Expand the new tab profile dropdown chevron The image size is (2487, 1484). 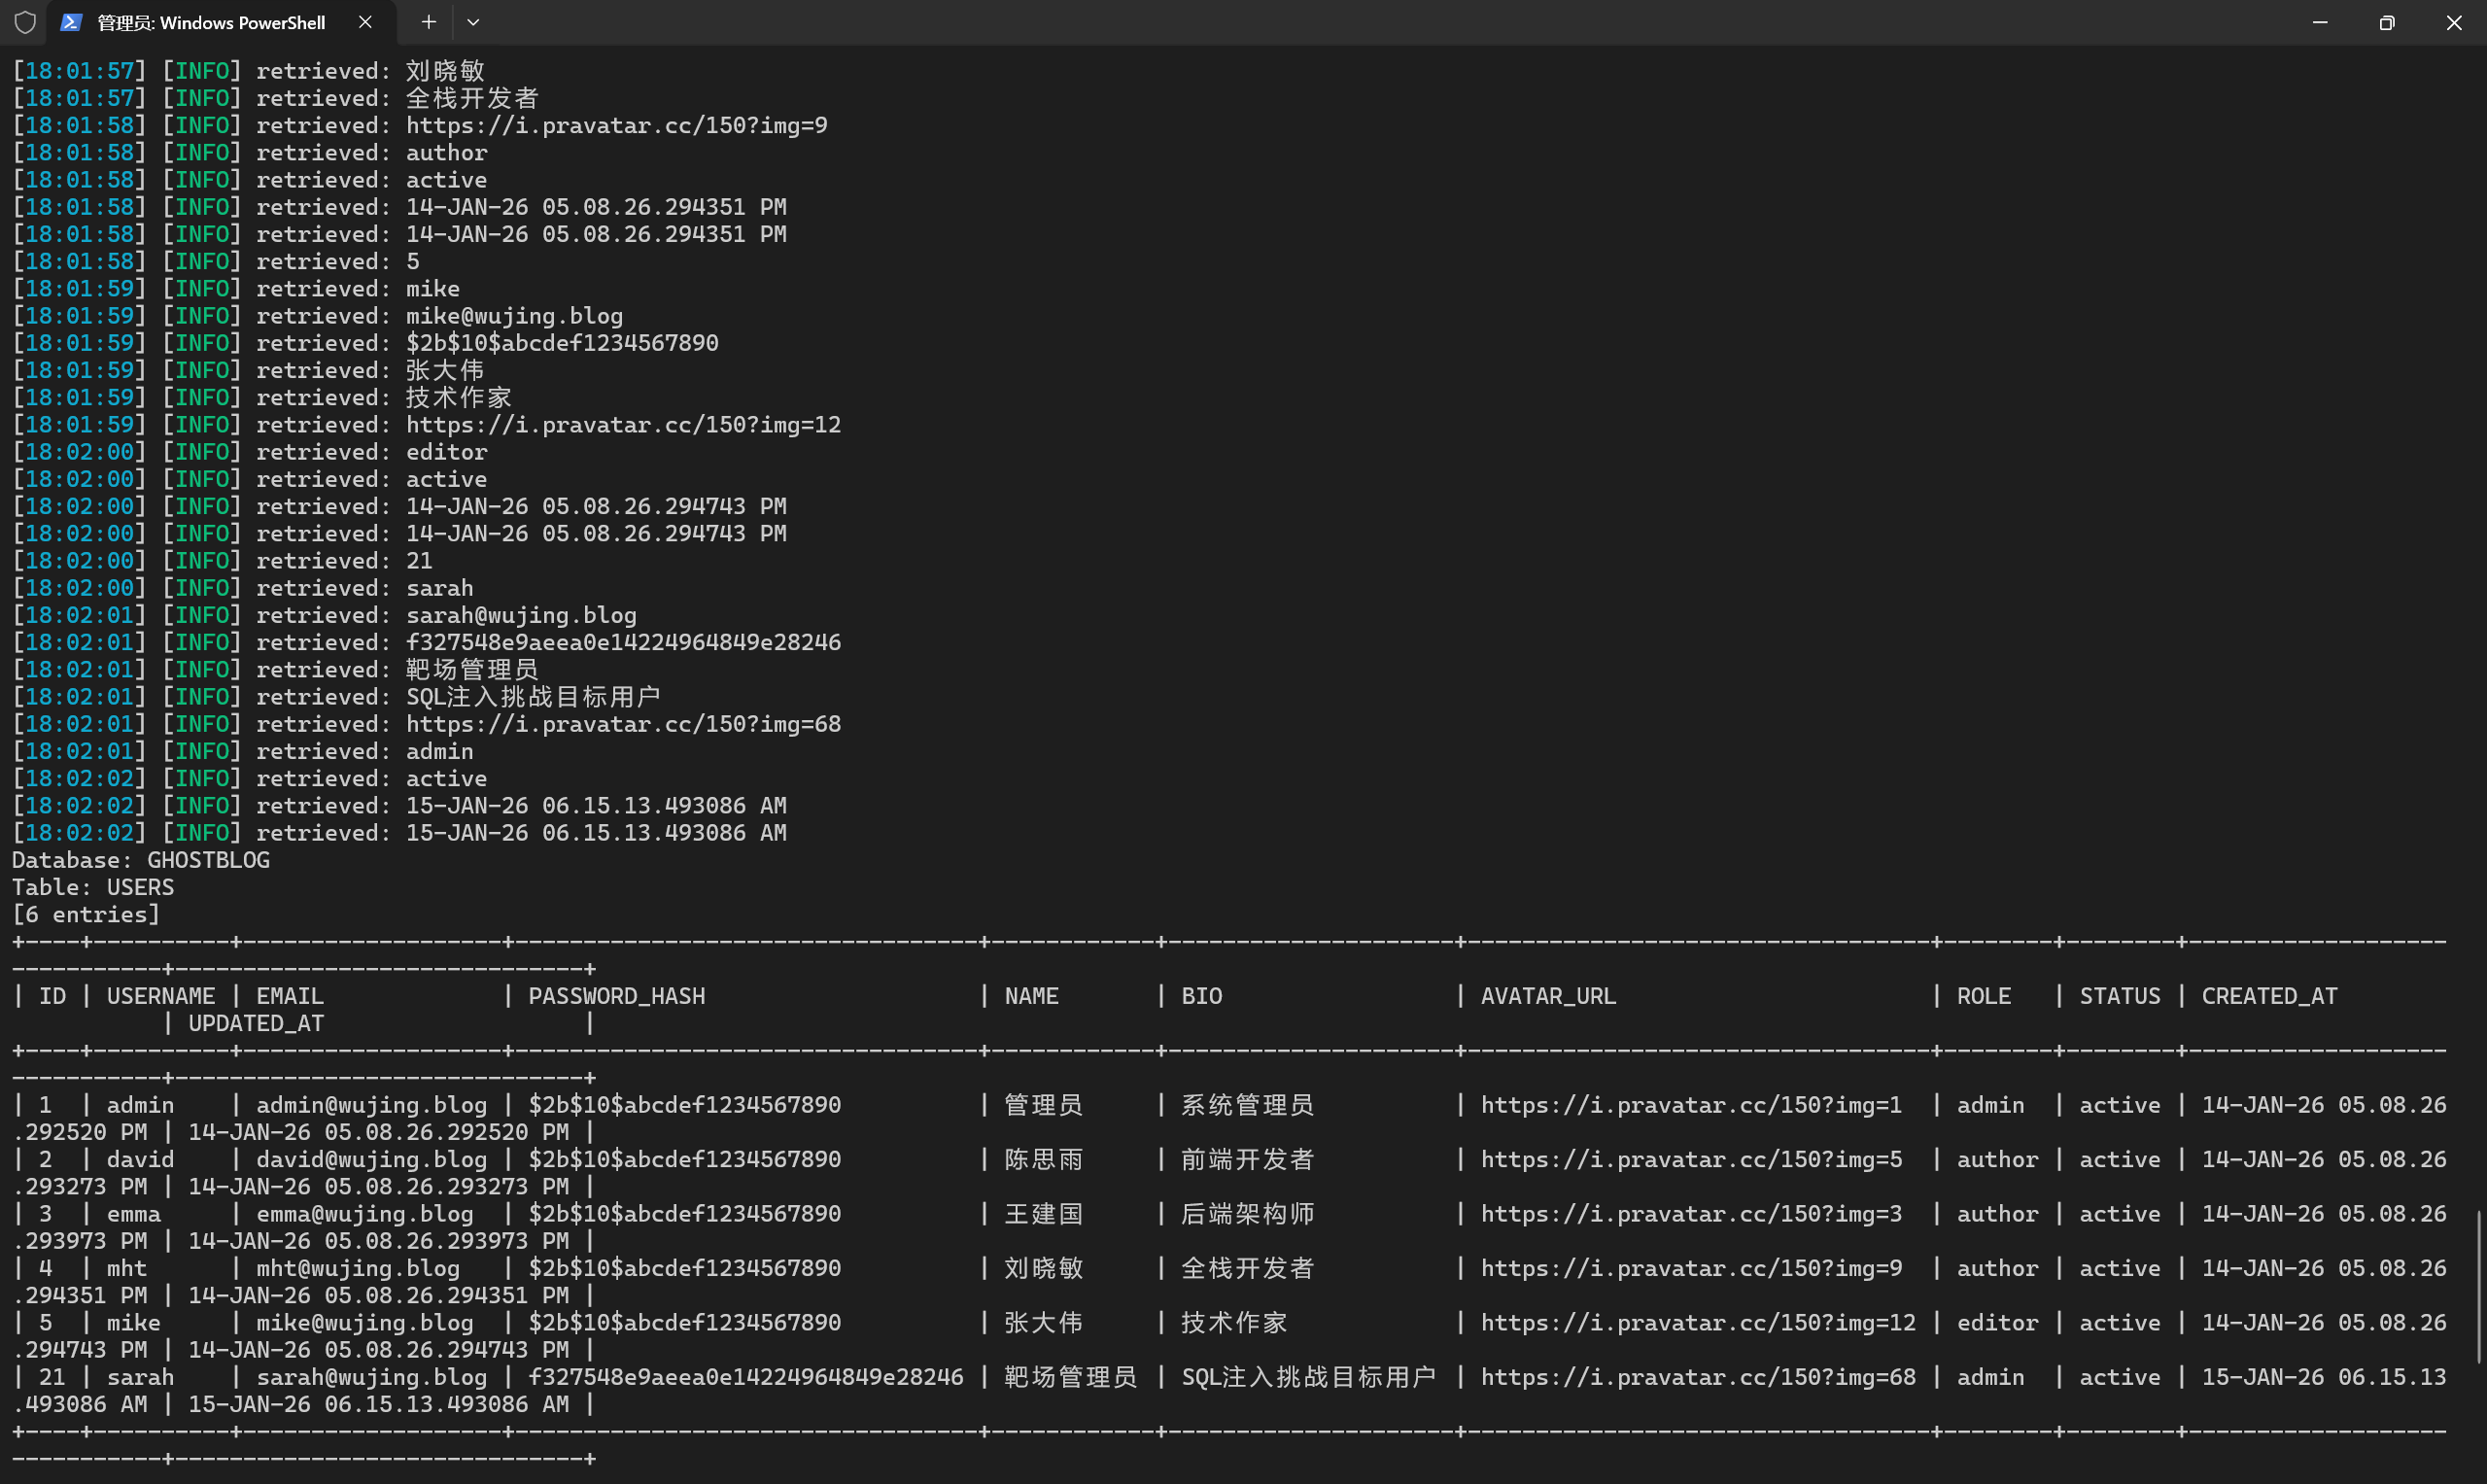pyautogui.click(x=473, y=22)
